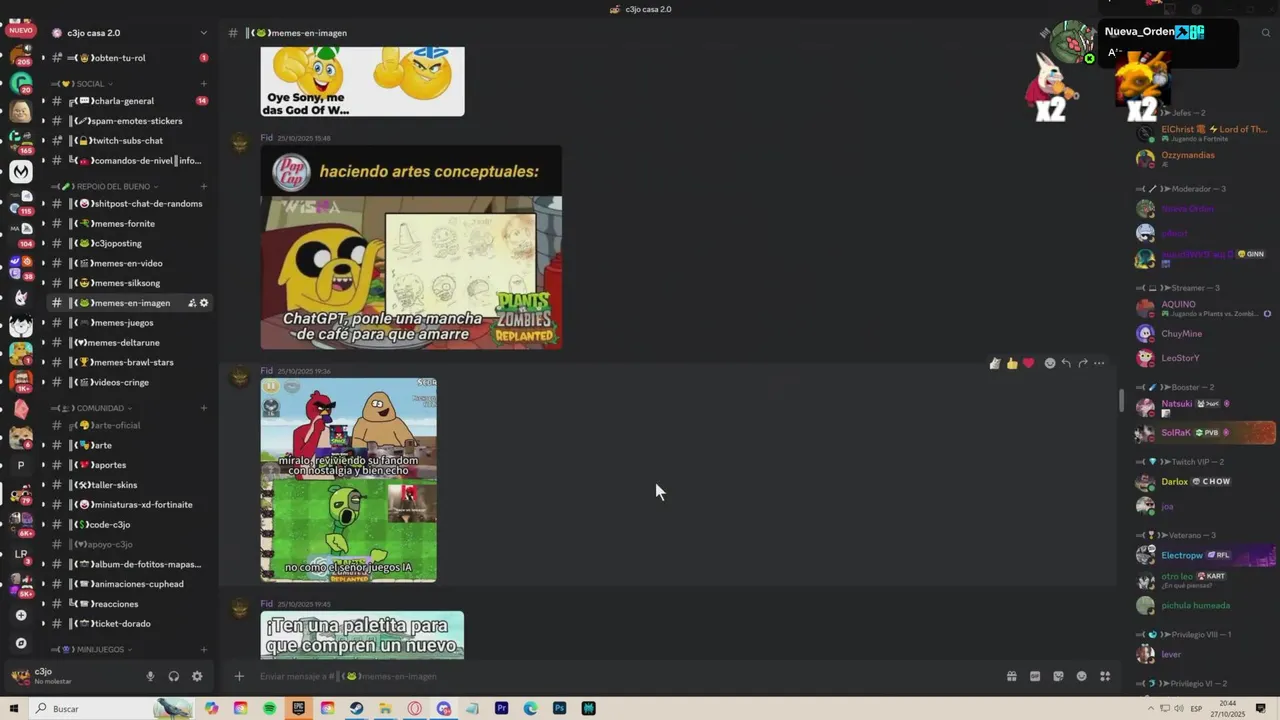Open the server with white M logo

tap(21, 172)
